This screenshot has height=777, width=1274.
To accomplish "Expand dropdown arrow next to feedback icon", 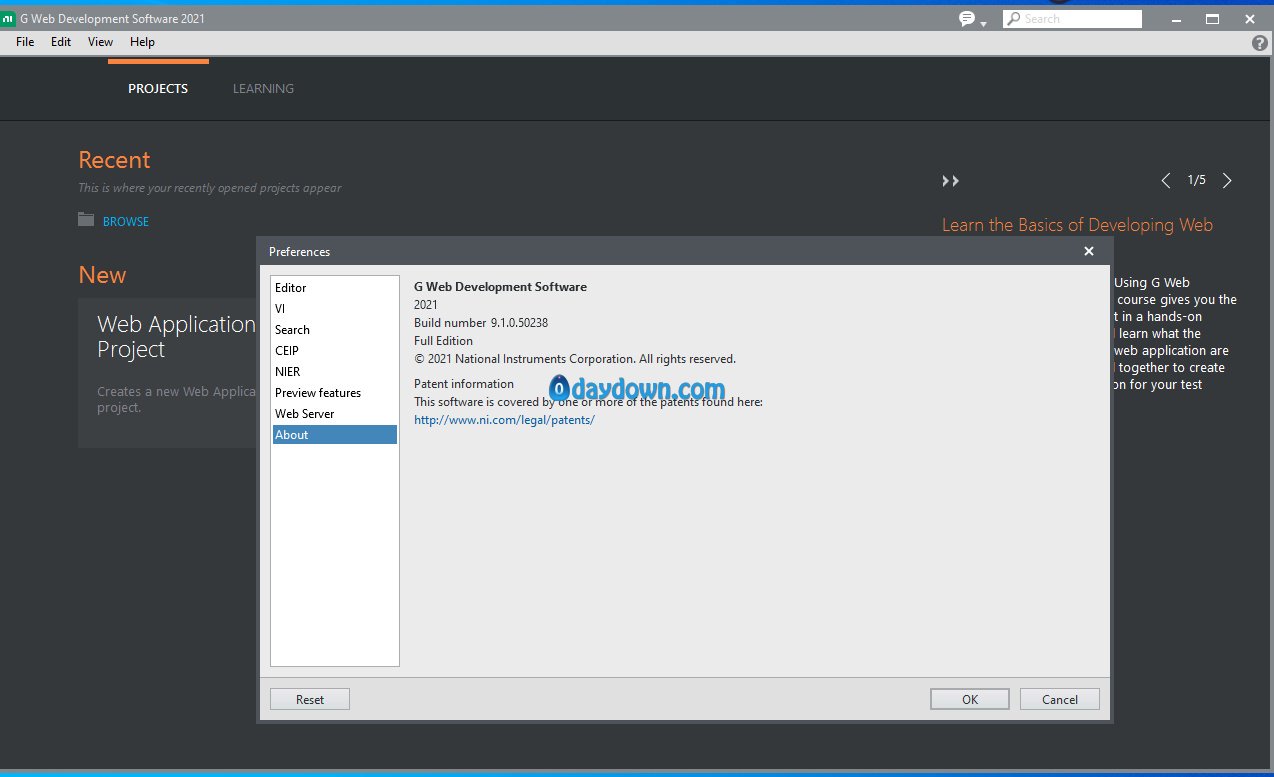I will [984, 23].
